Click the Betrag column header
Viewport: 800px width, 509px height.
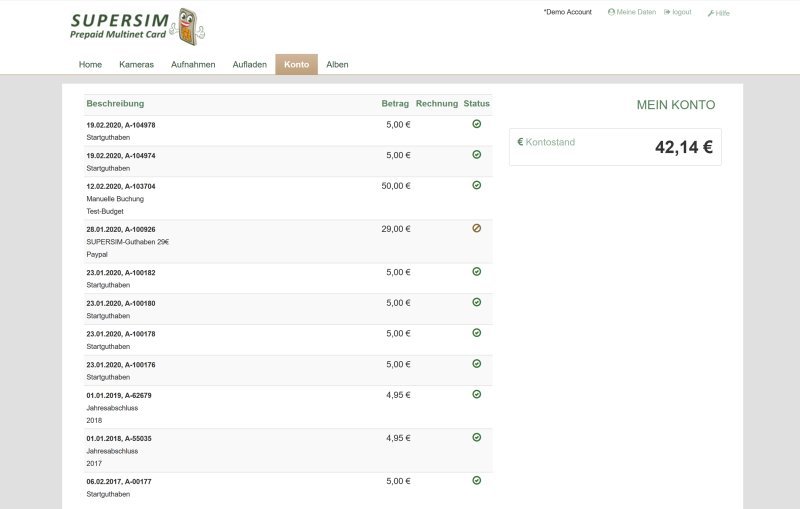(x=395, y=104)
